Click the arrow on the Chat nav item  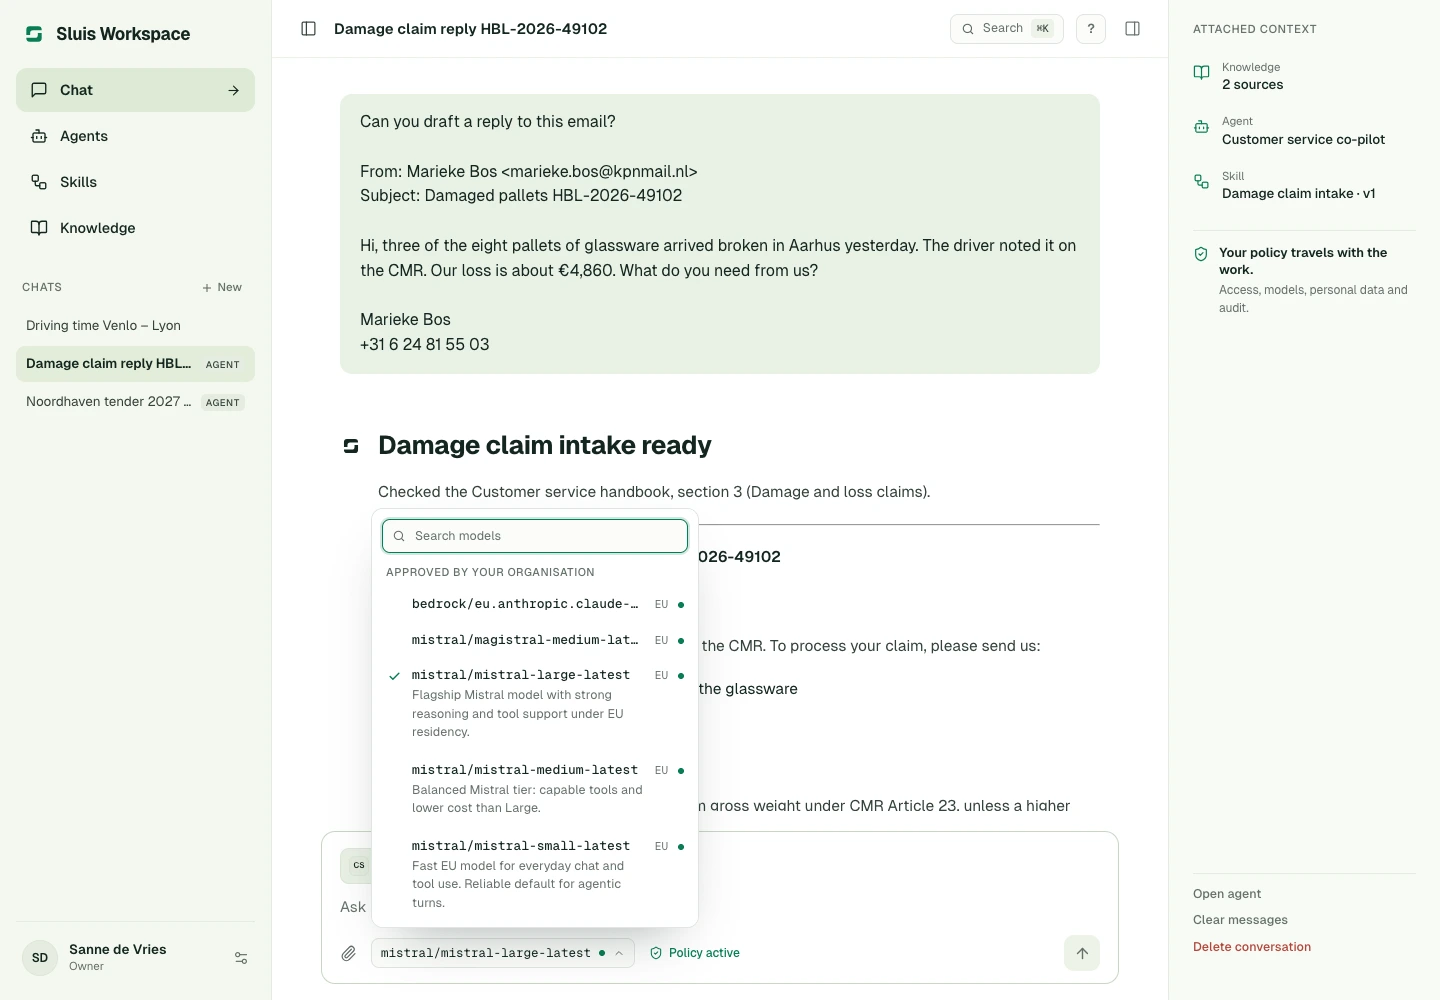[233, 90]
